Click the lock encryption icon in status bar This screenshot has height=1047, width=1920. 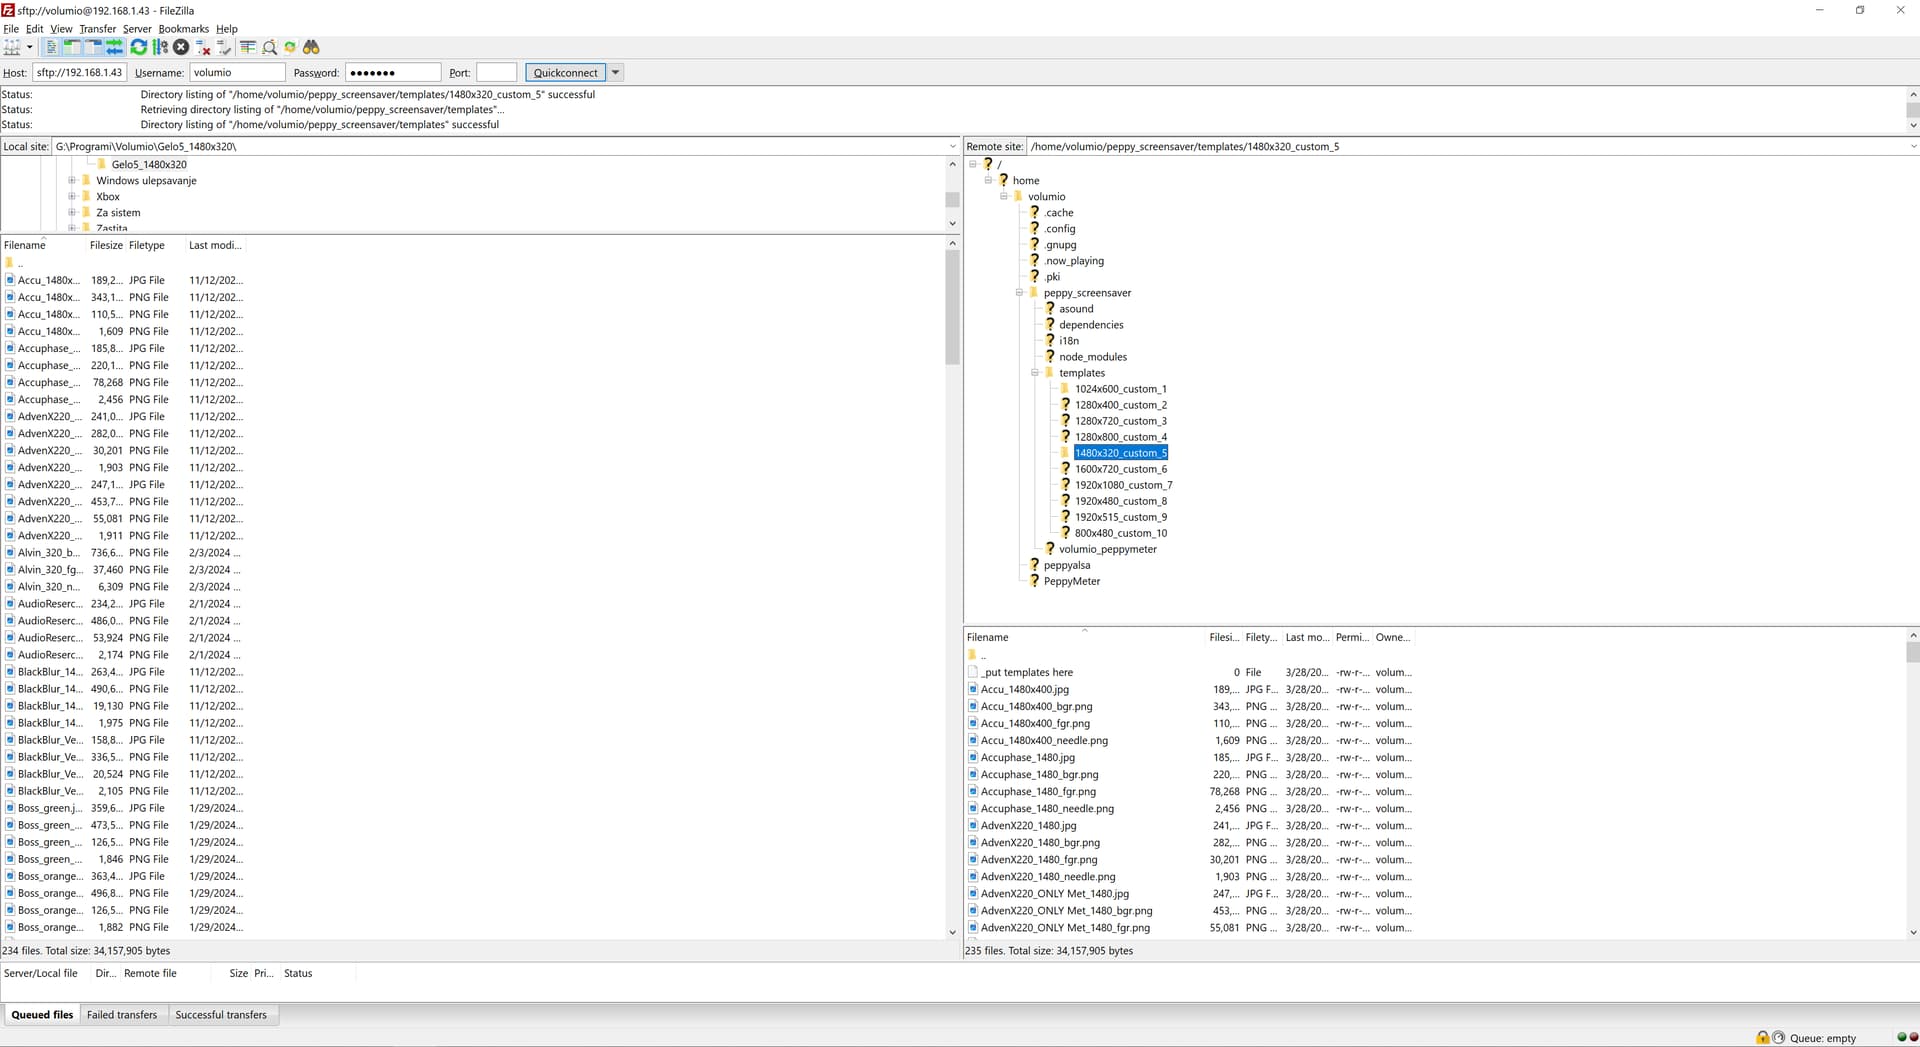tap(1762, 1037)
